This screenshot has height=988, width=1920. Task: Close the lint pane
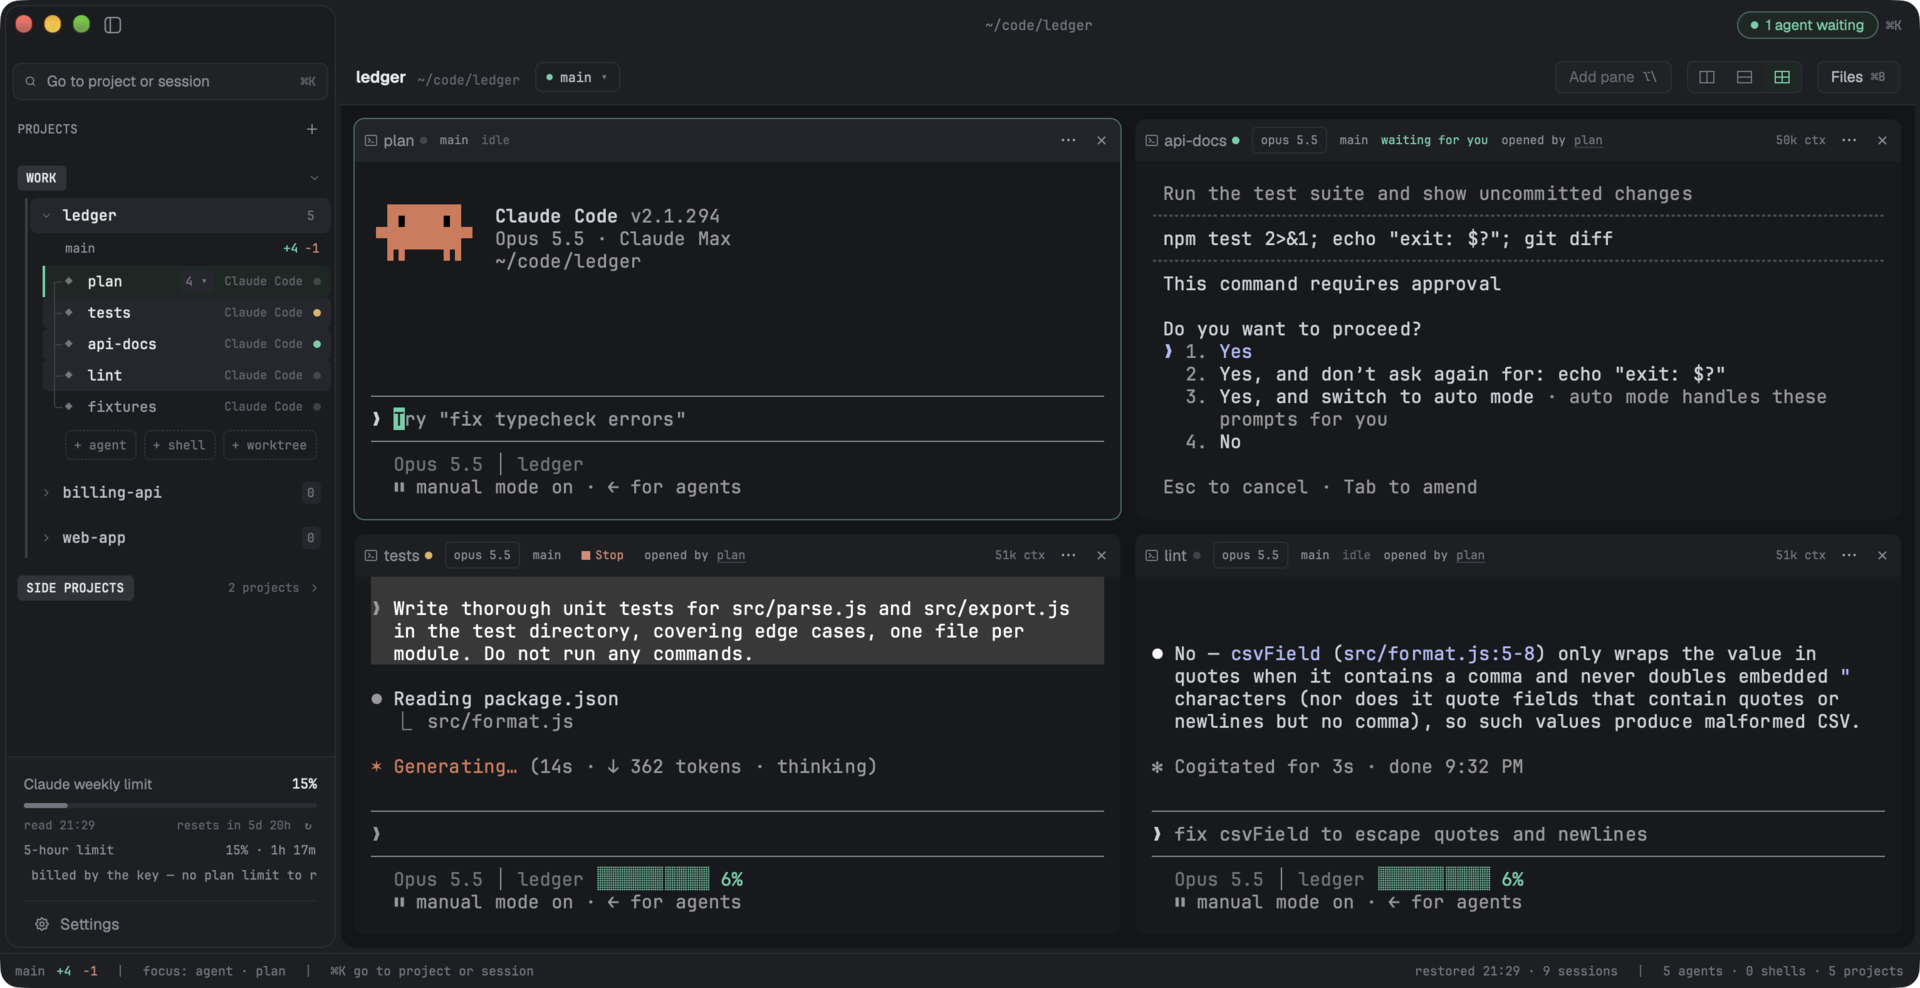[x=1882, y=555]
